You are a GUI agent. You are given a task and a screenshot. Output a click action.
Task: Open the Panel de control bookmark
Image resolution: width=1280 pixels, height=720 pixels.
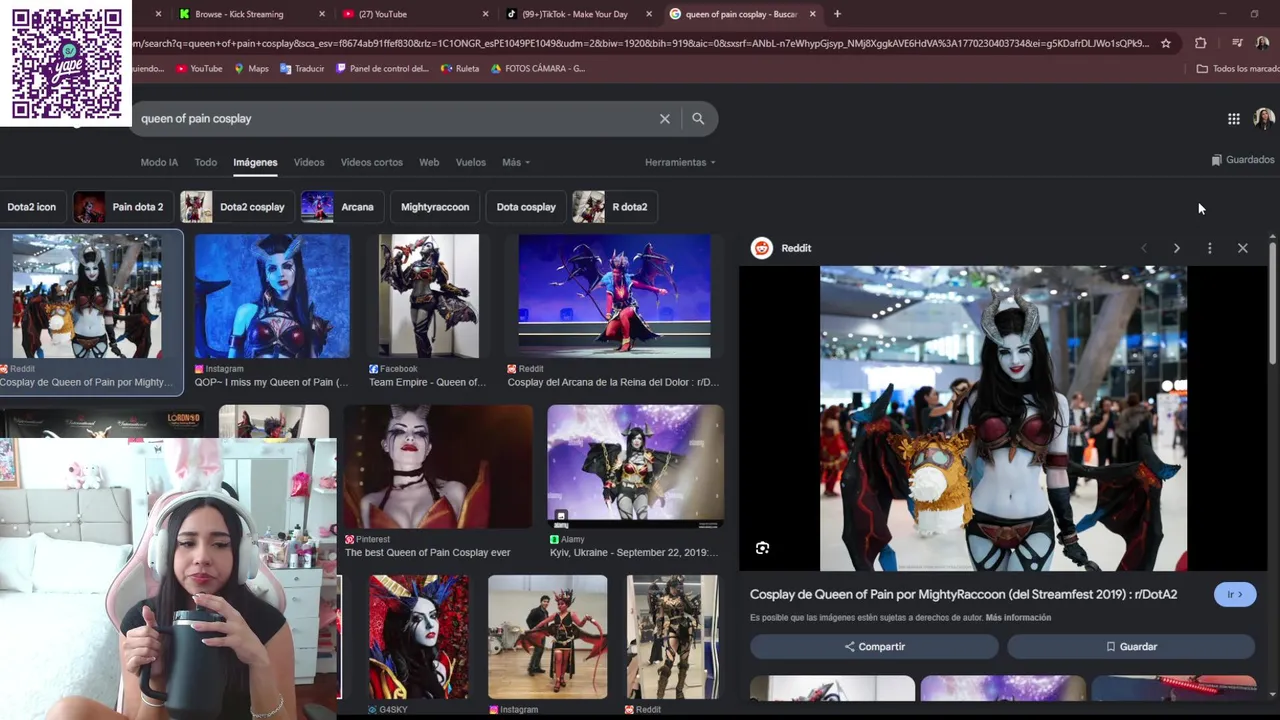[382, 69]
